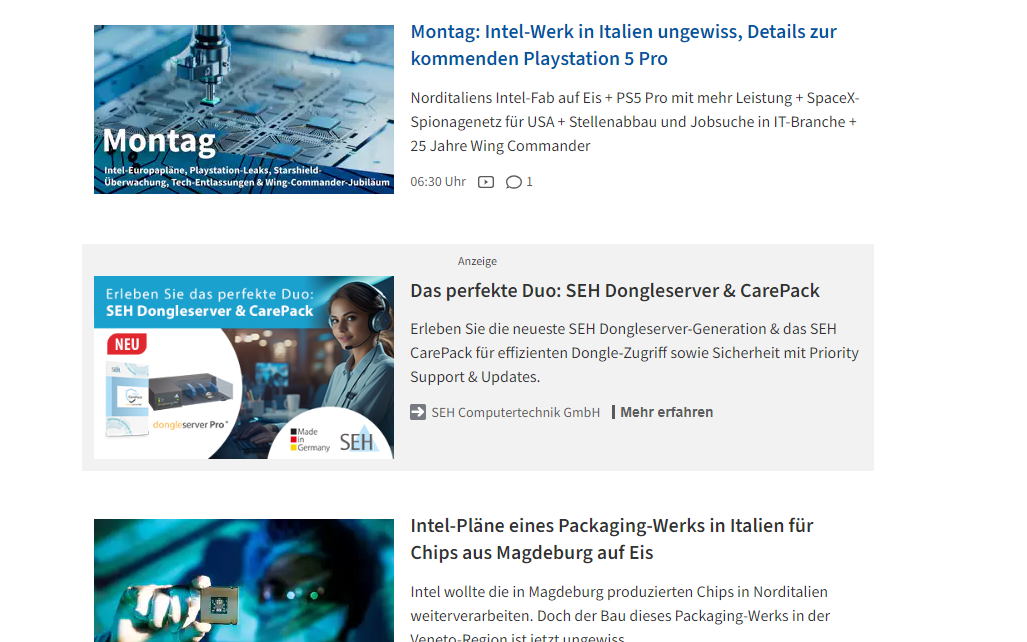This screenshot has height=642, width=1027.
Task: Click the Mehr erfahren button
Action: [666, 413]
